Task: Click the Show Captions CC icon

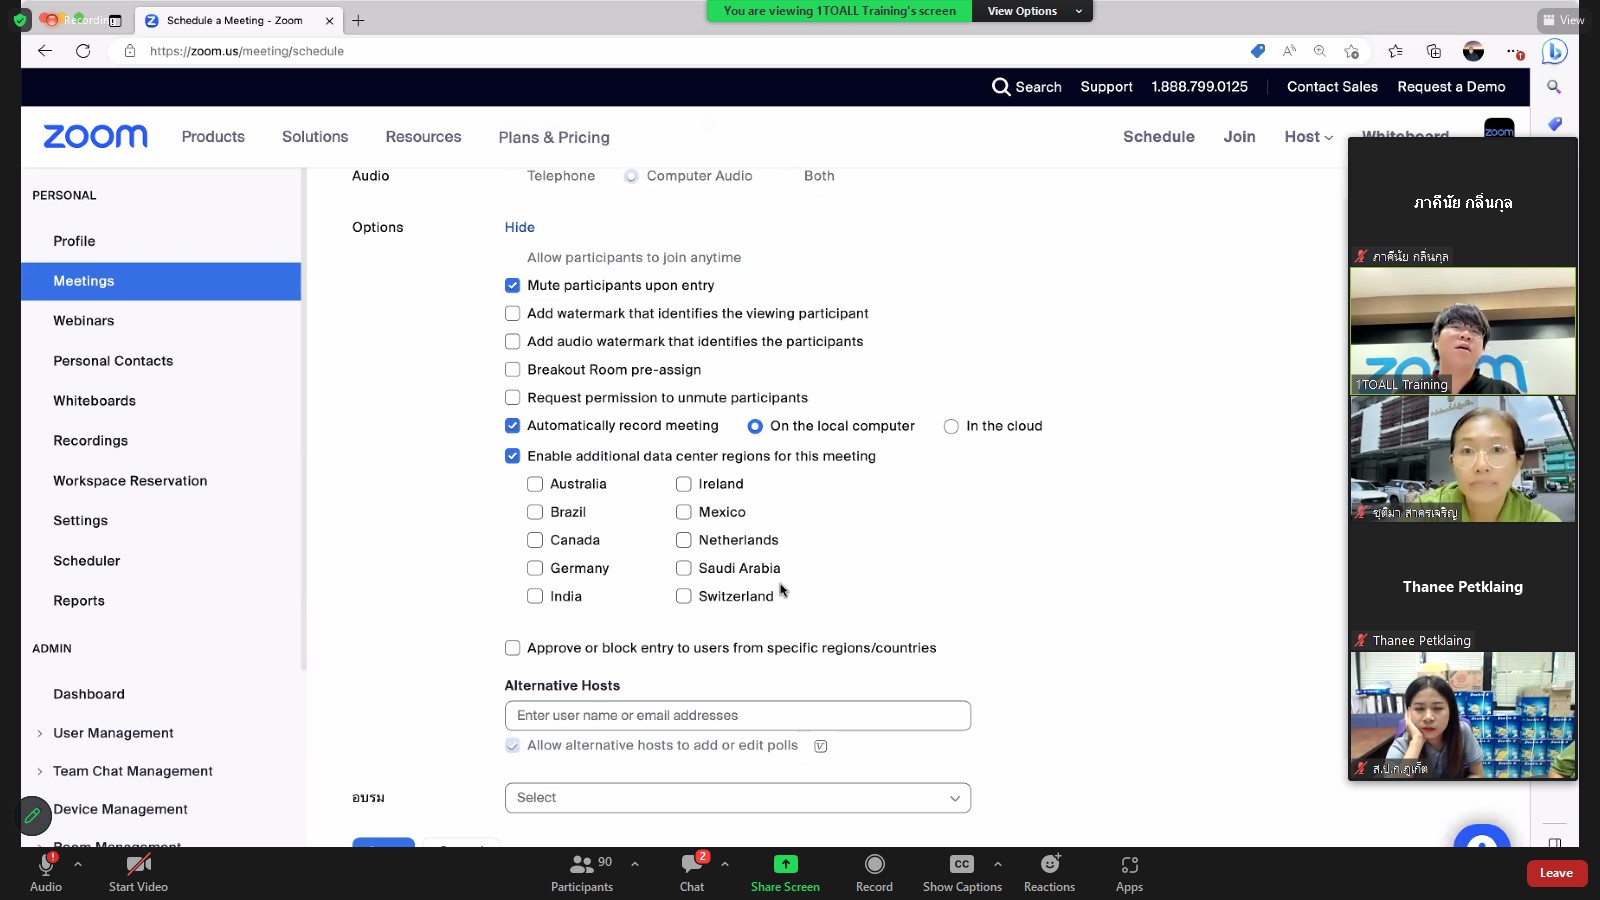Action: [x=962, y=864]
